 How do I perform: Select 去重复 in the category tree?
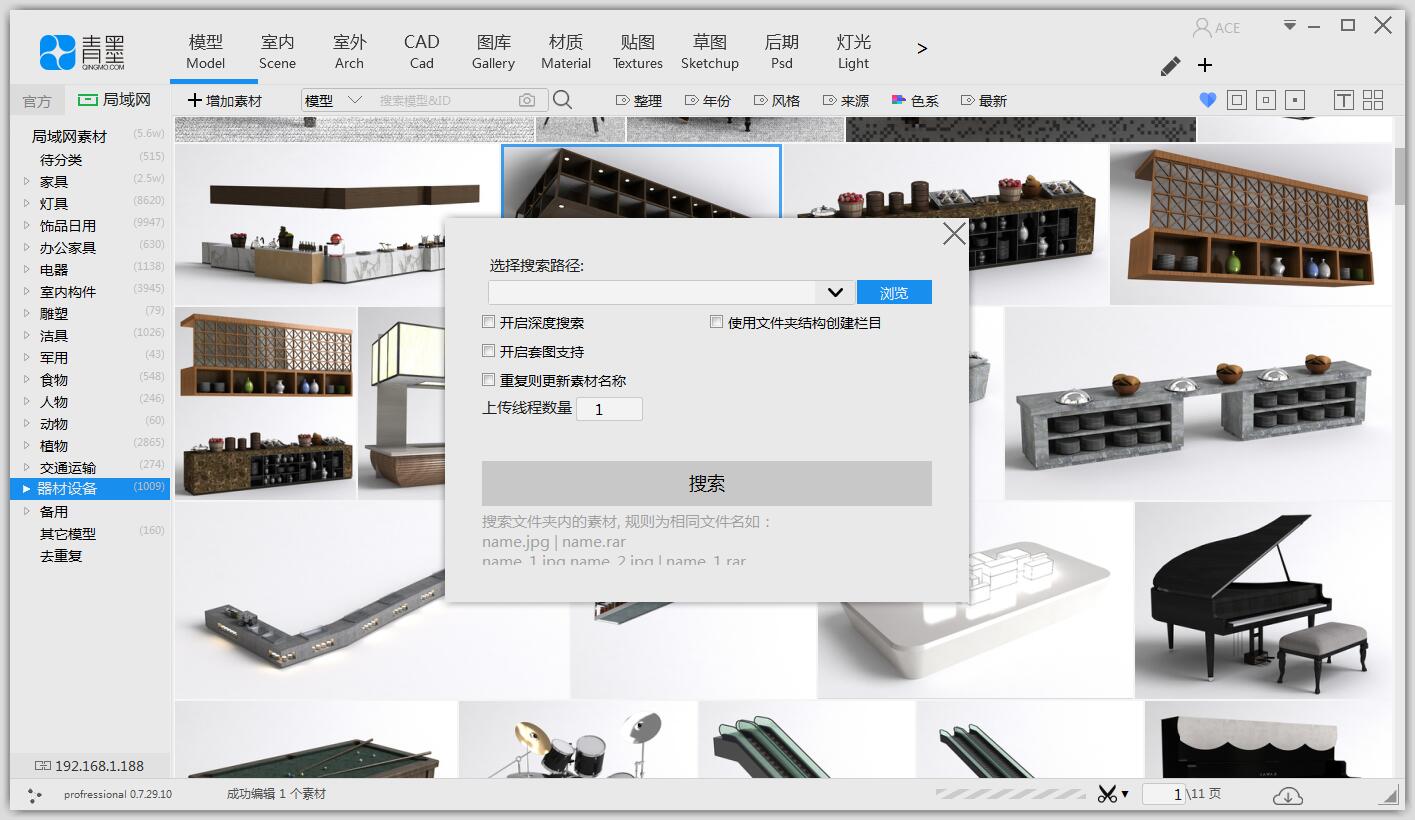(61, 556)
